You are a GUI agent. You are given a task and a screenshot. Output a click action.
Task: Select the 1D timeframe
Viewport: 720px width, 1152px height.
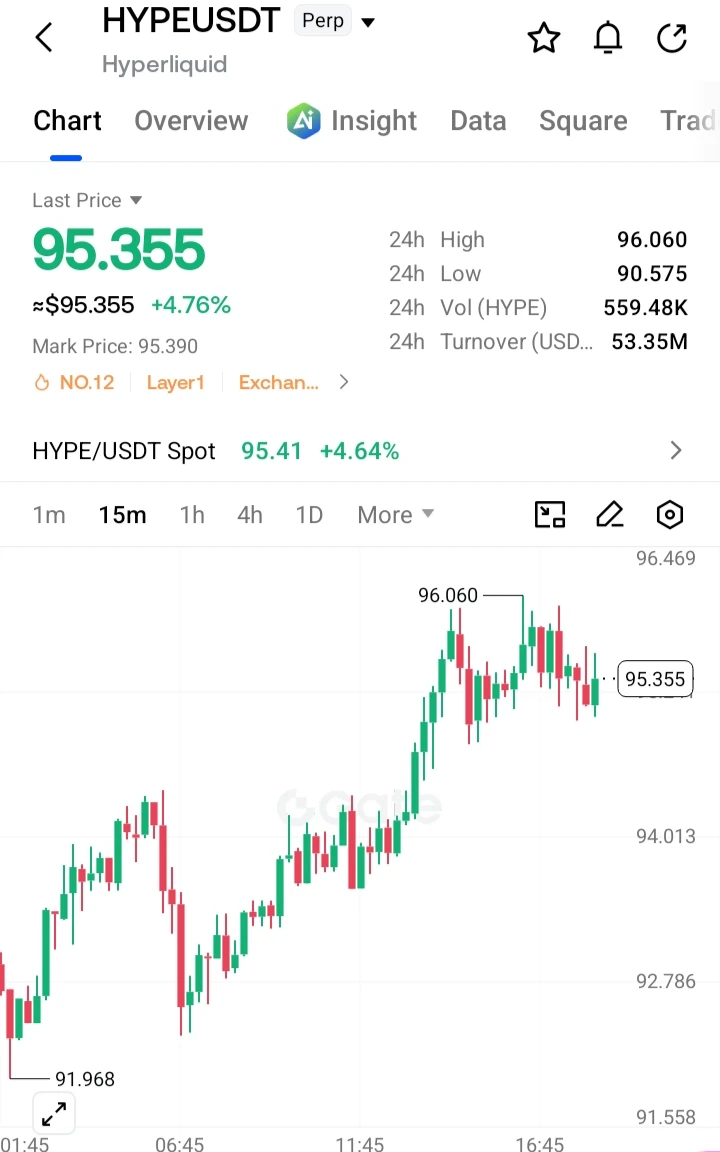(x=309, y=514)
